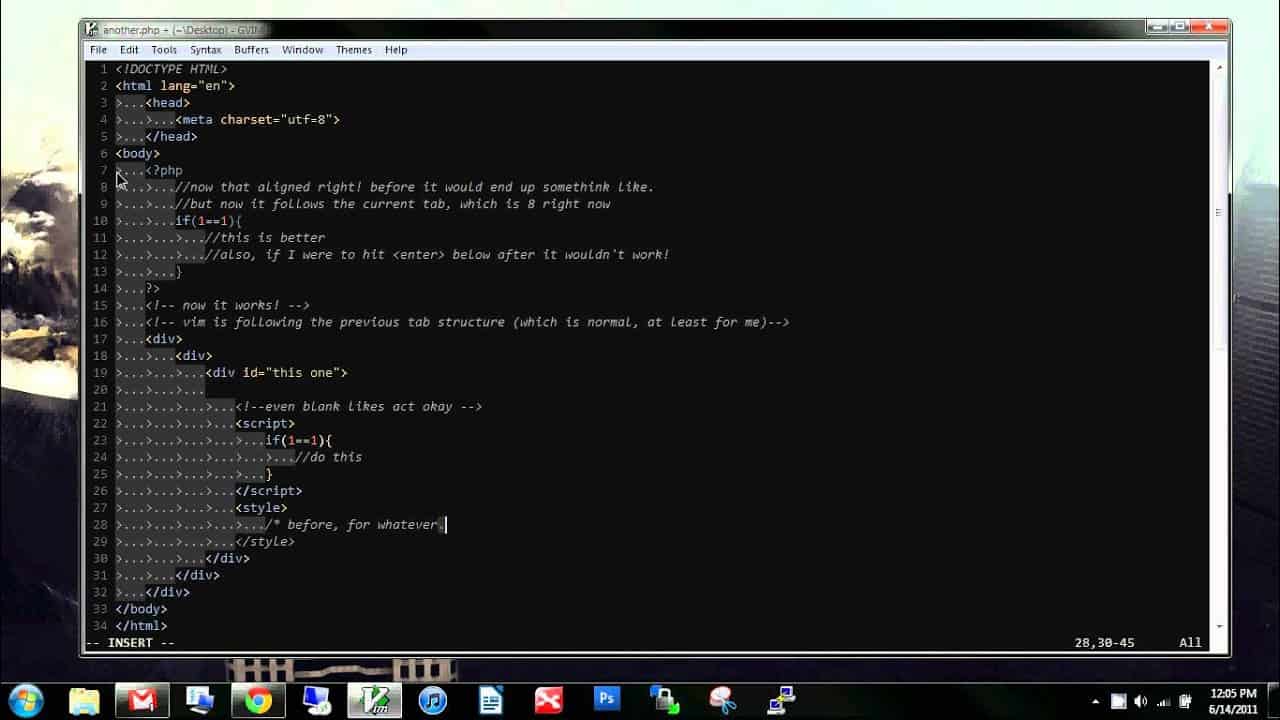Viewport: 1280px width, 720px height.
Task: Show hidden system tray icons
Action: pyautogui.click(x=1096, y=701)
